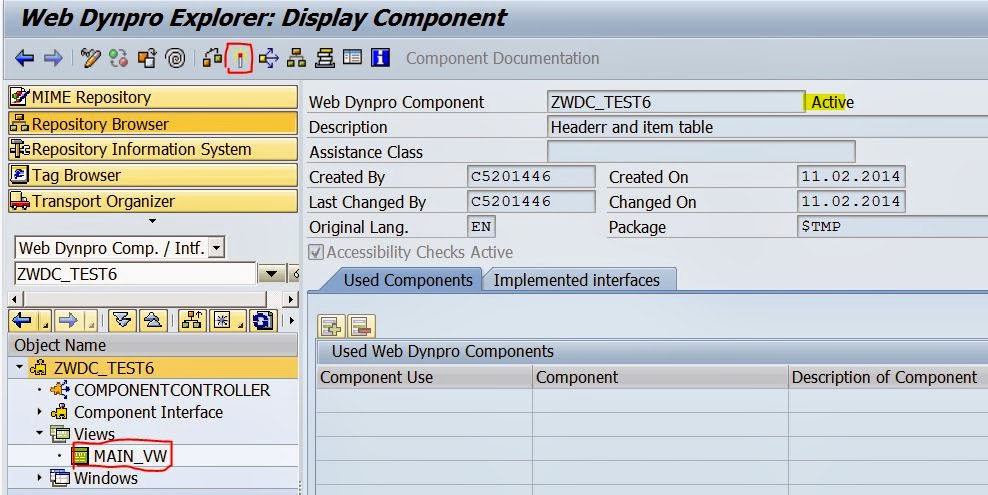The width and height of the screenshot is (988, 495).
Task: Click the right arrow of the horizontal scrollbar
Action: pos(290,299)
